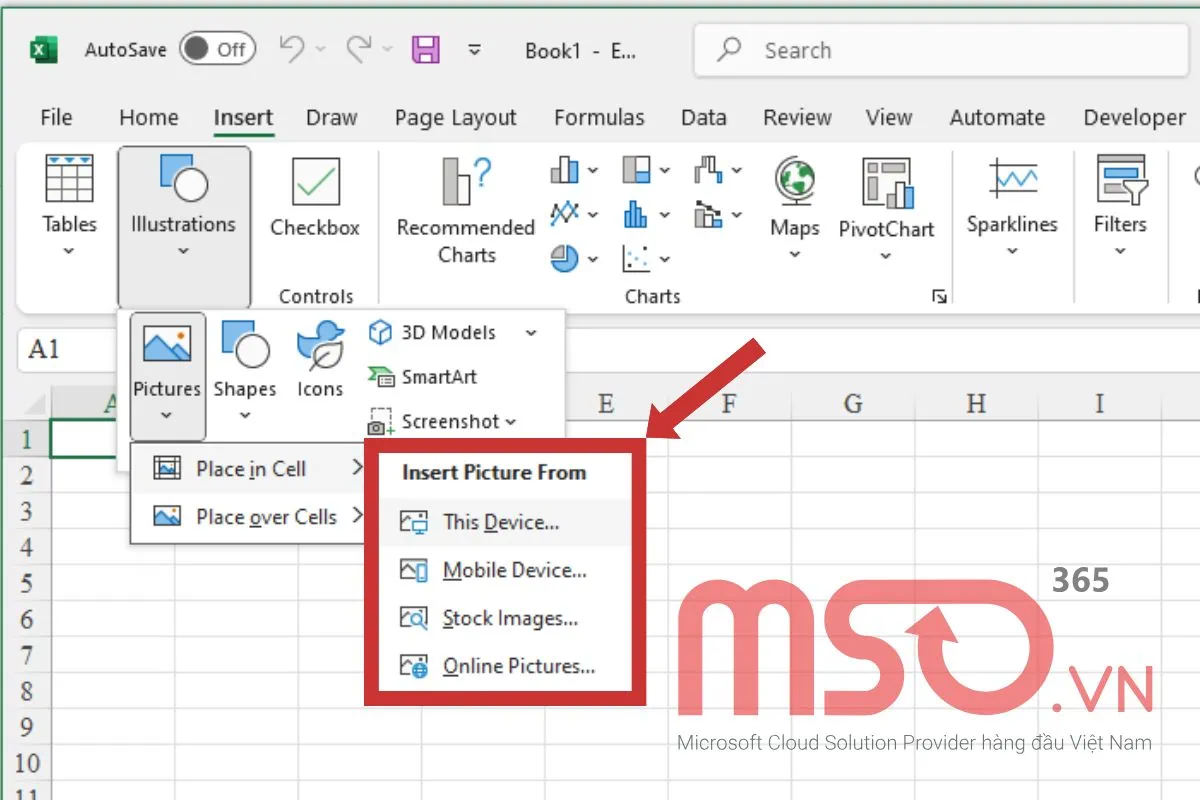Open the SmartArt tool
This screenshot has width=1200, height=800.
432,377
